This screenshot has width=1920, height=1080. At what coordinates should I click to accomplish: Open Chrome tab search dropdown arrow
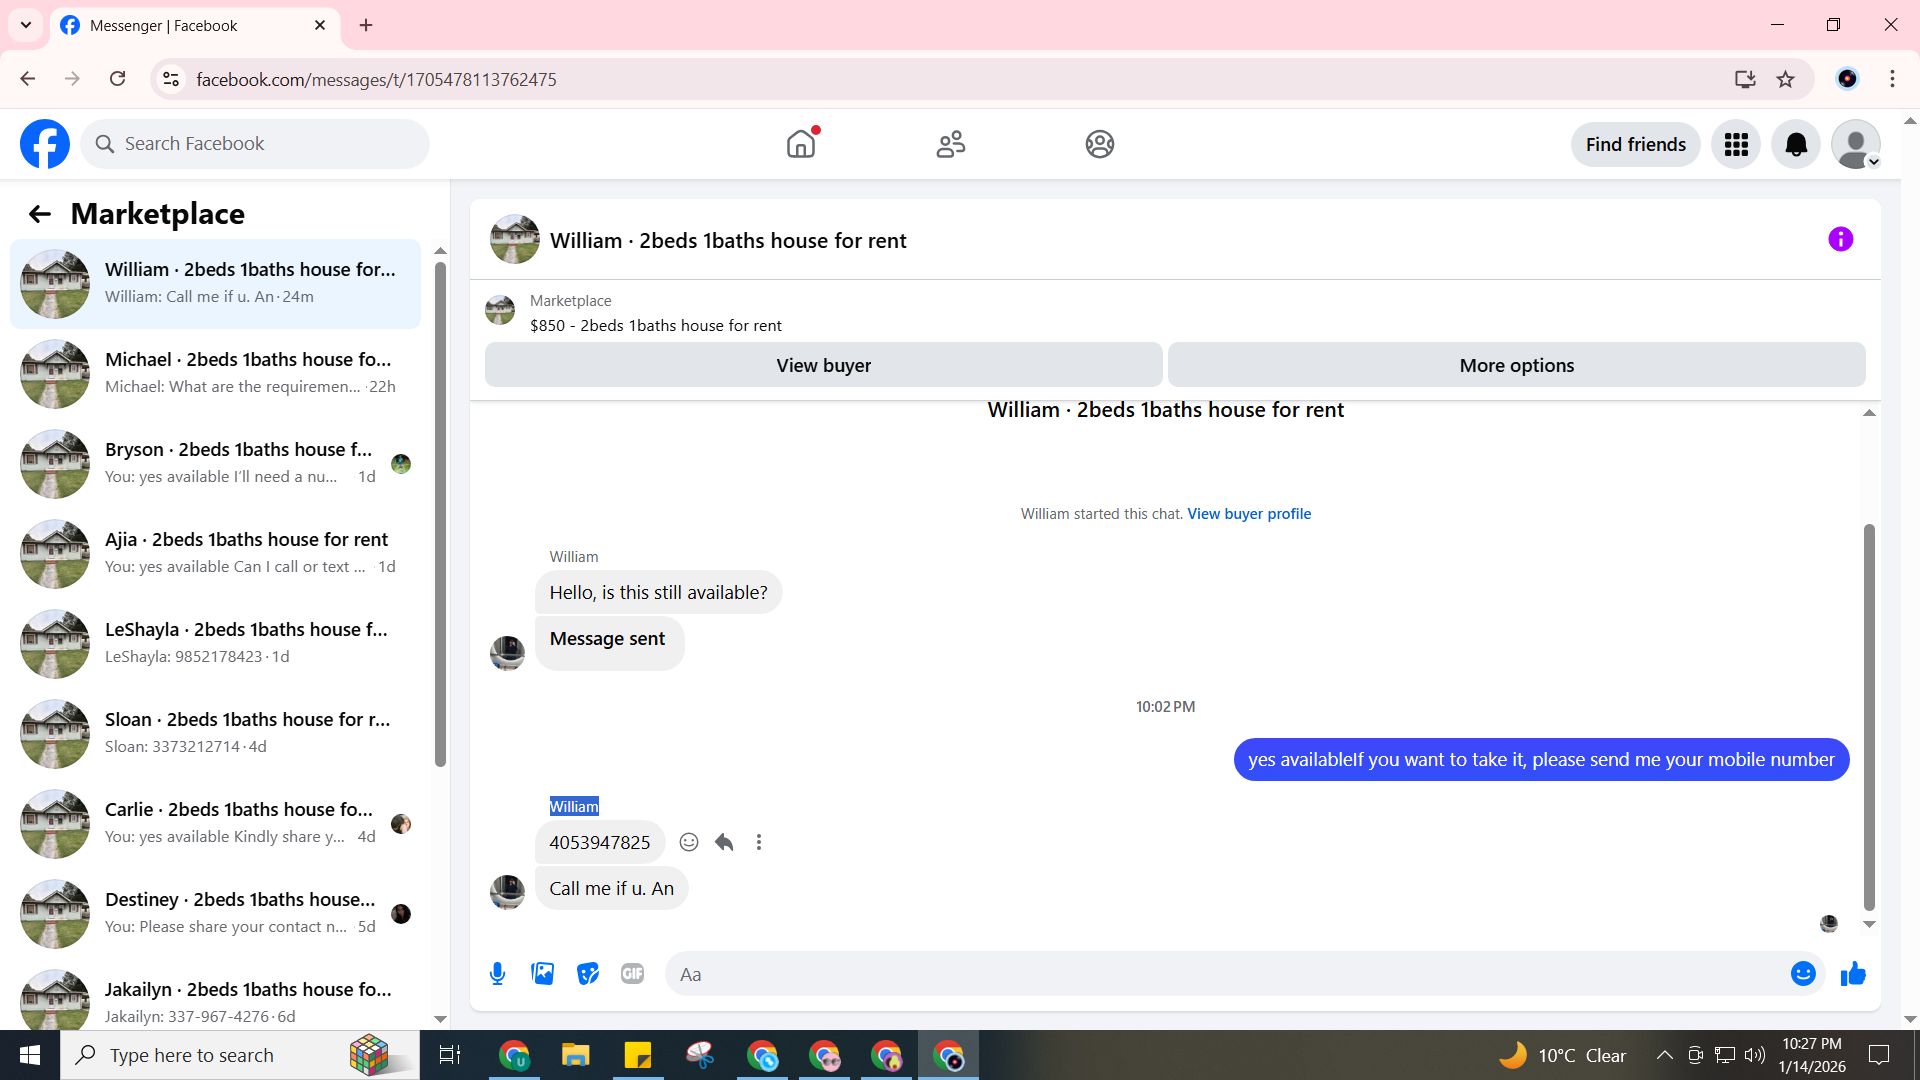tap(26, 25)
